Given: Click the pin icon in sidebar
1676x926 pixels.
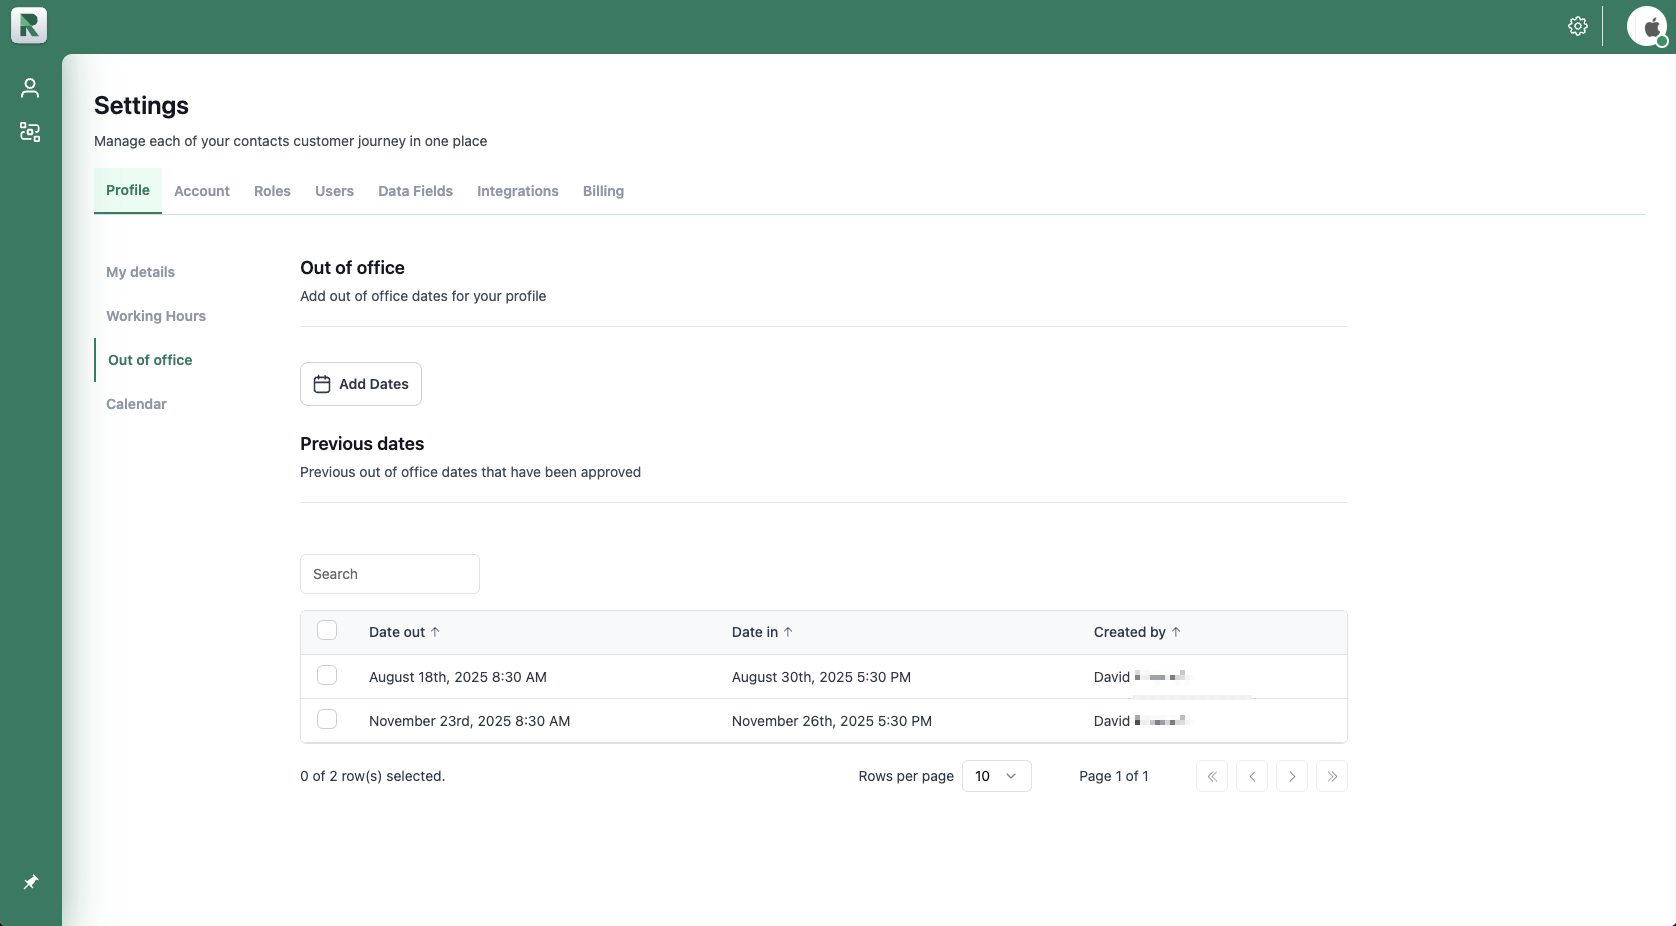Looking at the screenshot, I should [31, 882].
